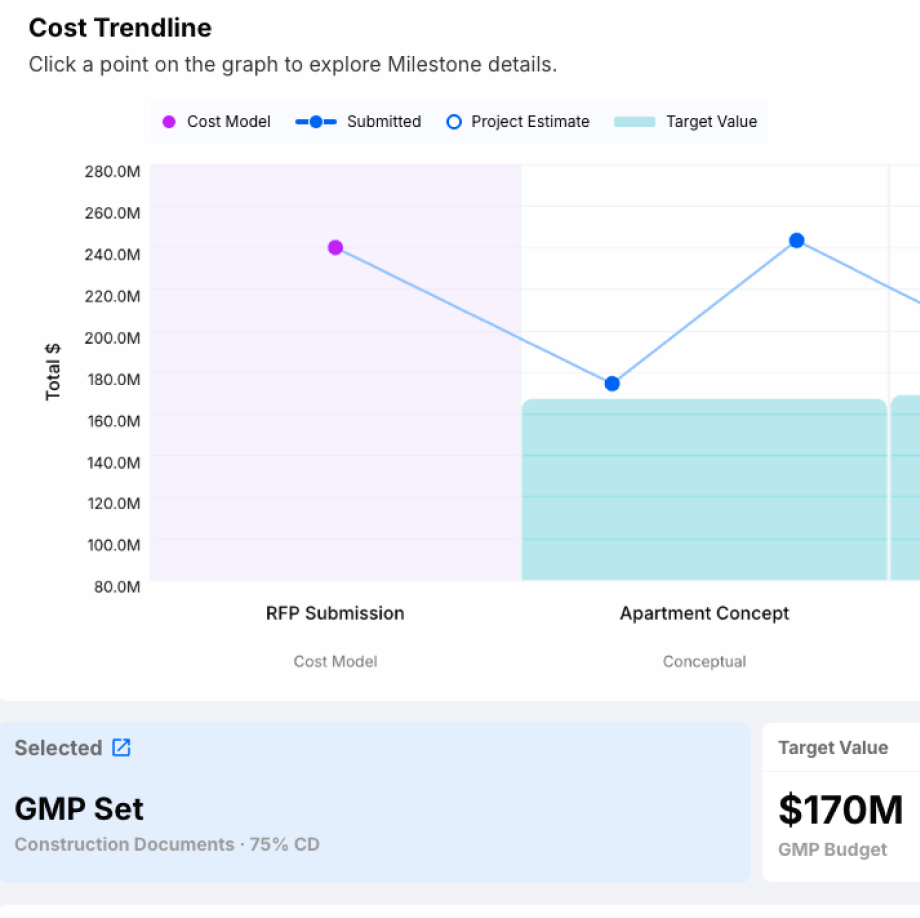Image resolution: width=920 pixels, height=918 pixels.
Task: Click the purple Cost Model legend dot
Action: tap(169, 121)
